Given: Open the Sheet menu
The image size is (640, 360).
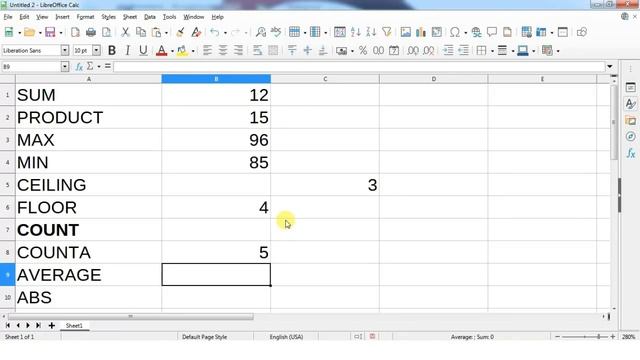Looking at the screenshot, I should tap(130, 17).
